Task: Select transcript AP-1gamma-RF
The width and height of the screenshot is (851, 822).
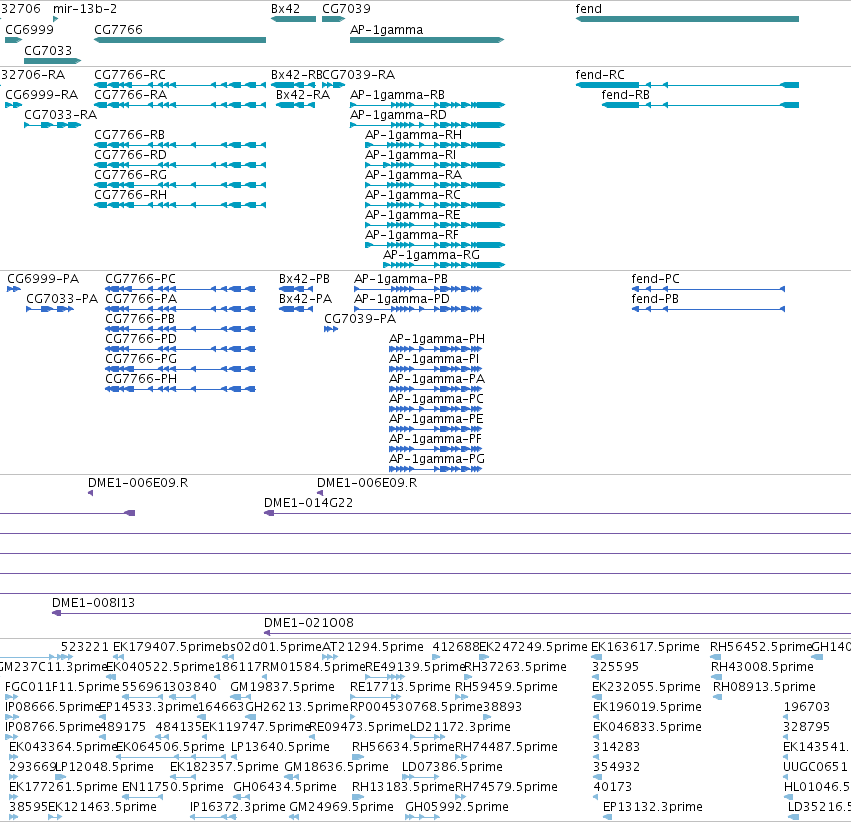Action: tap(412, 235)
